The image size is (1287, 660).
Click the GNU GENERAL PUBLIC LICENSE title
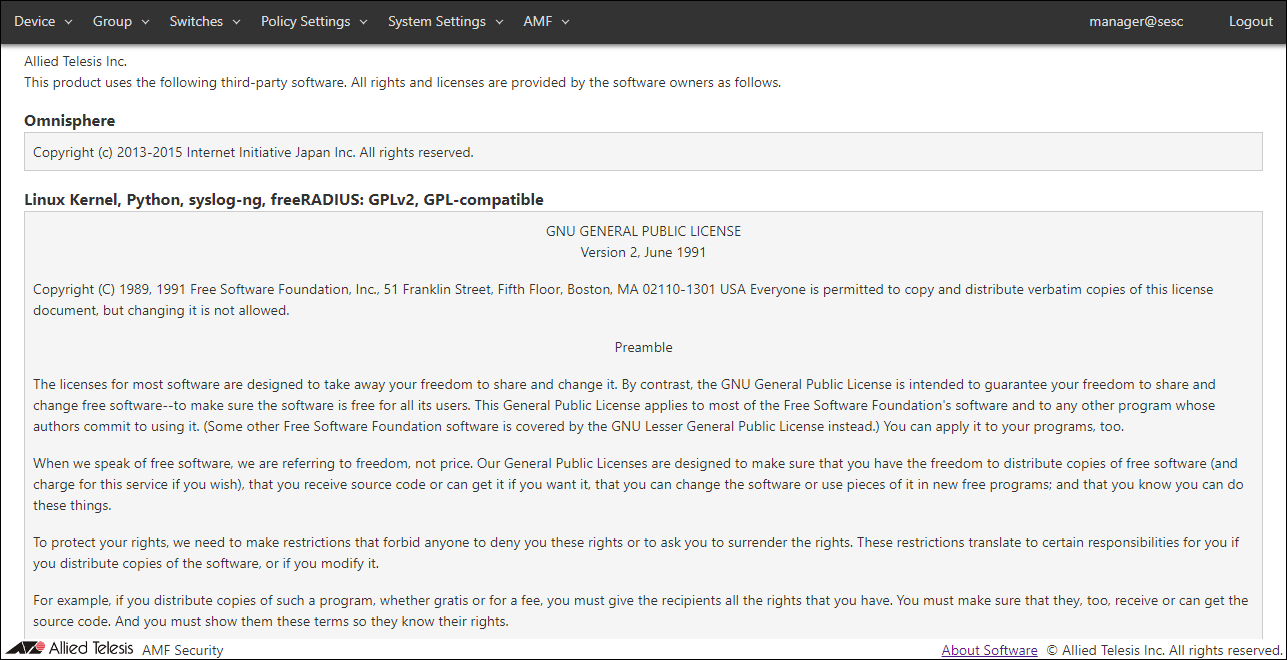643,231
